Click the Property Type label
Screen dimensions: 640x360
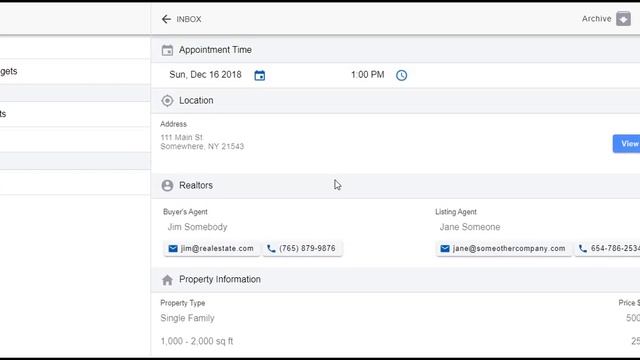(x=182, y=303)
